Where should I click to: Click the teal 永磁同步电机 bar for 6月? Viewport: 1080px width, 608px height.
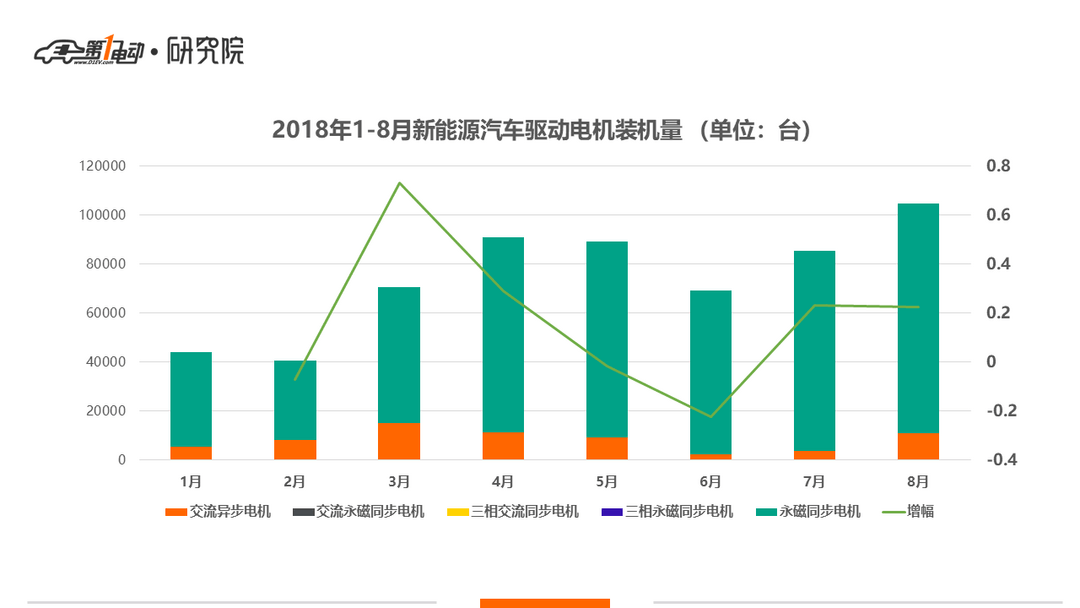click(x=710, y=373)
